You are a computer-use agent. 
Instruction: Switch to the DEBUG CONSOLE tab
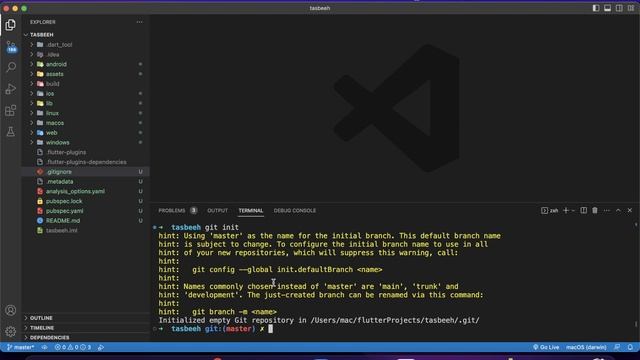295,211
